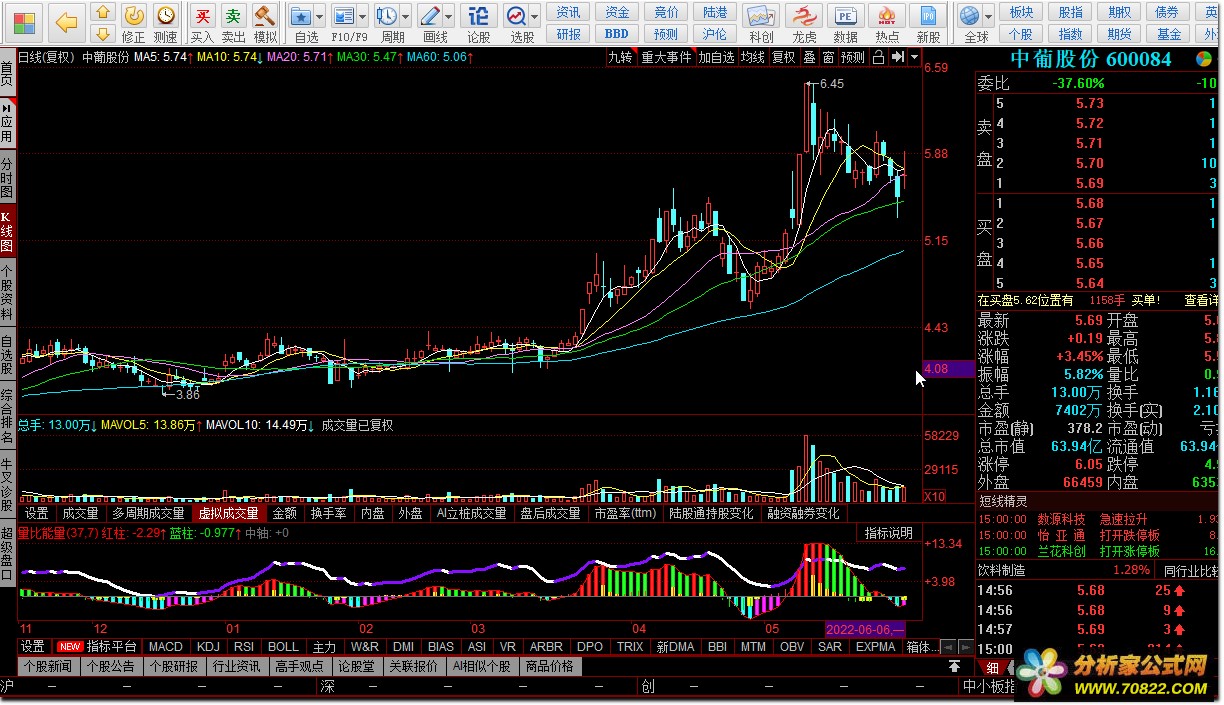
Task: Click the skip-to-end arrow in chart header
Action: tap(898, 57)
